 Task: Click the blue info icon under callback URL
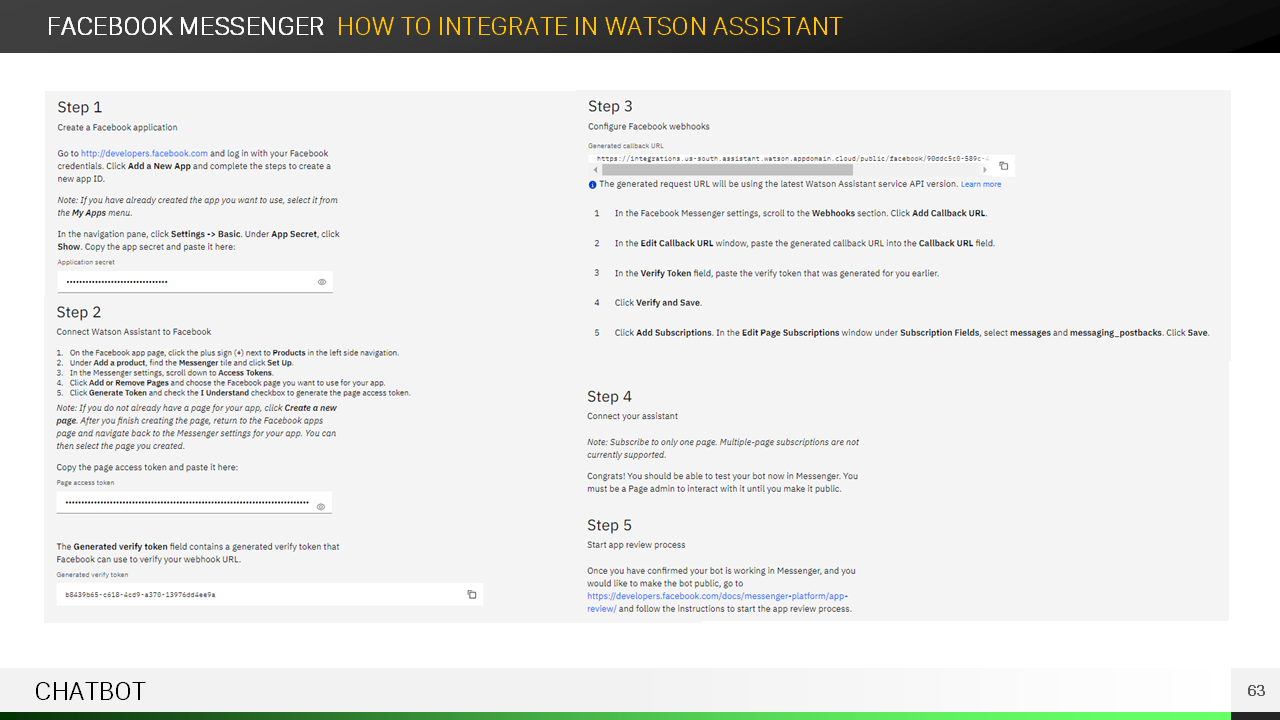tap(592, 185)
